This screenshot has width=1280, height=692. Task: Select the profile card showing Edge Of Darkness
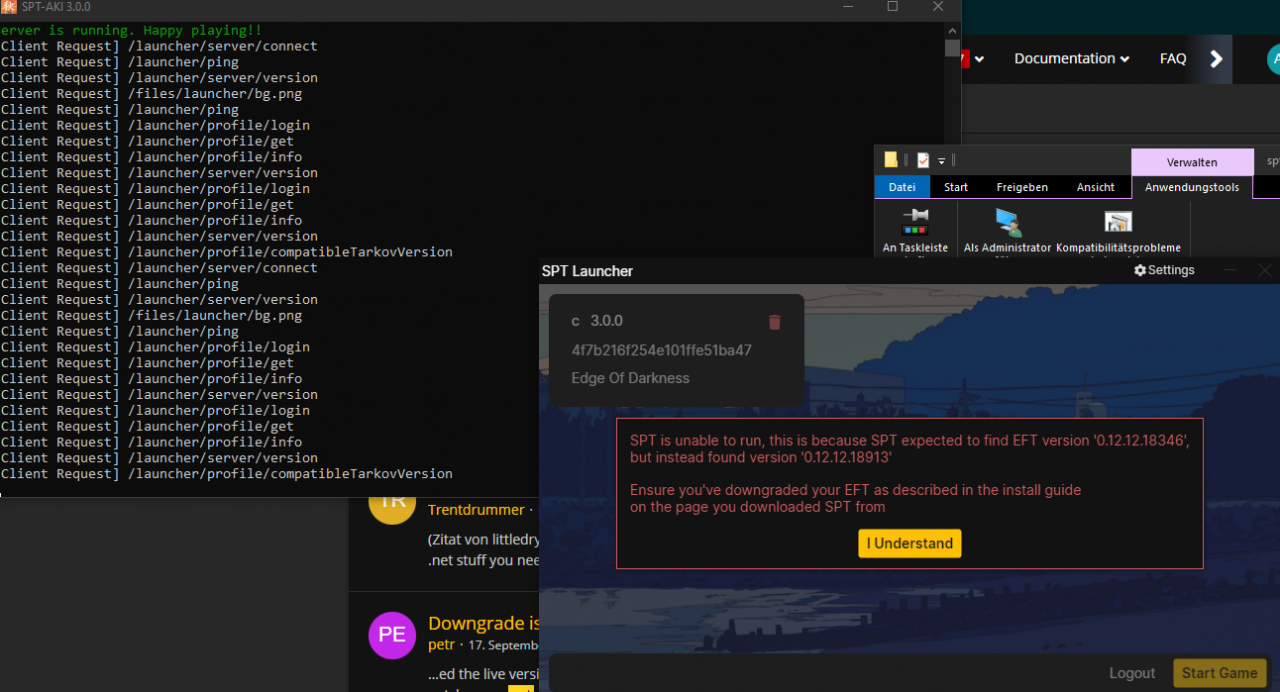(x=676, y=350)
